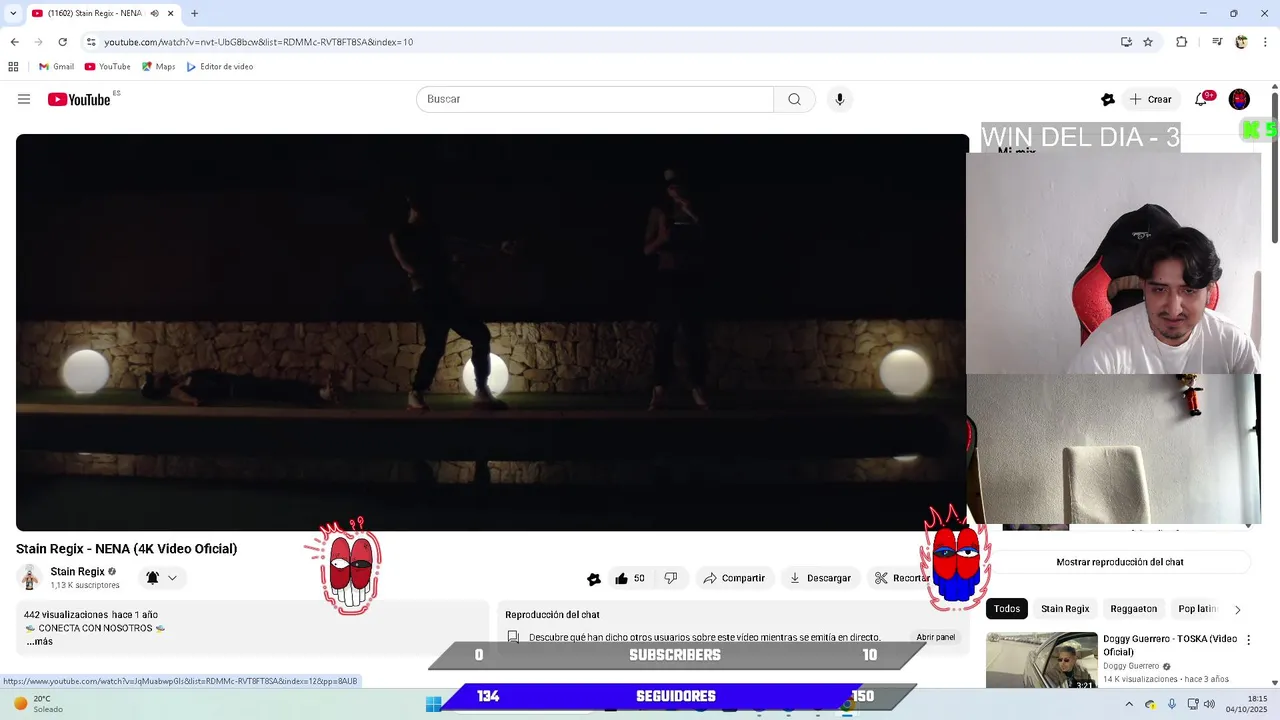This screenshot has height=720, width=1280.
Task: Open Chrome media controls icon
Action: pyautogui.click(x=1217, y=42)
